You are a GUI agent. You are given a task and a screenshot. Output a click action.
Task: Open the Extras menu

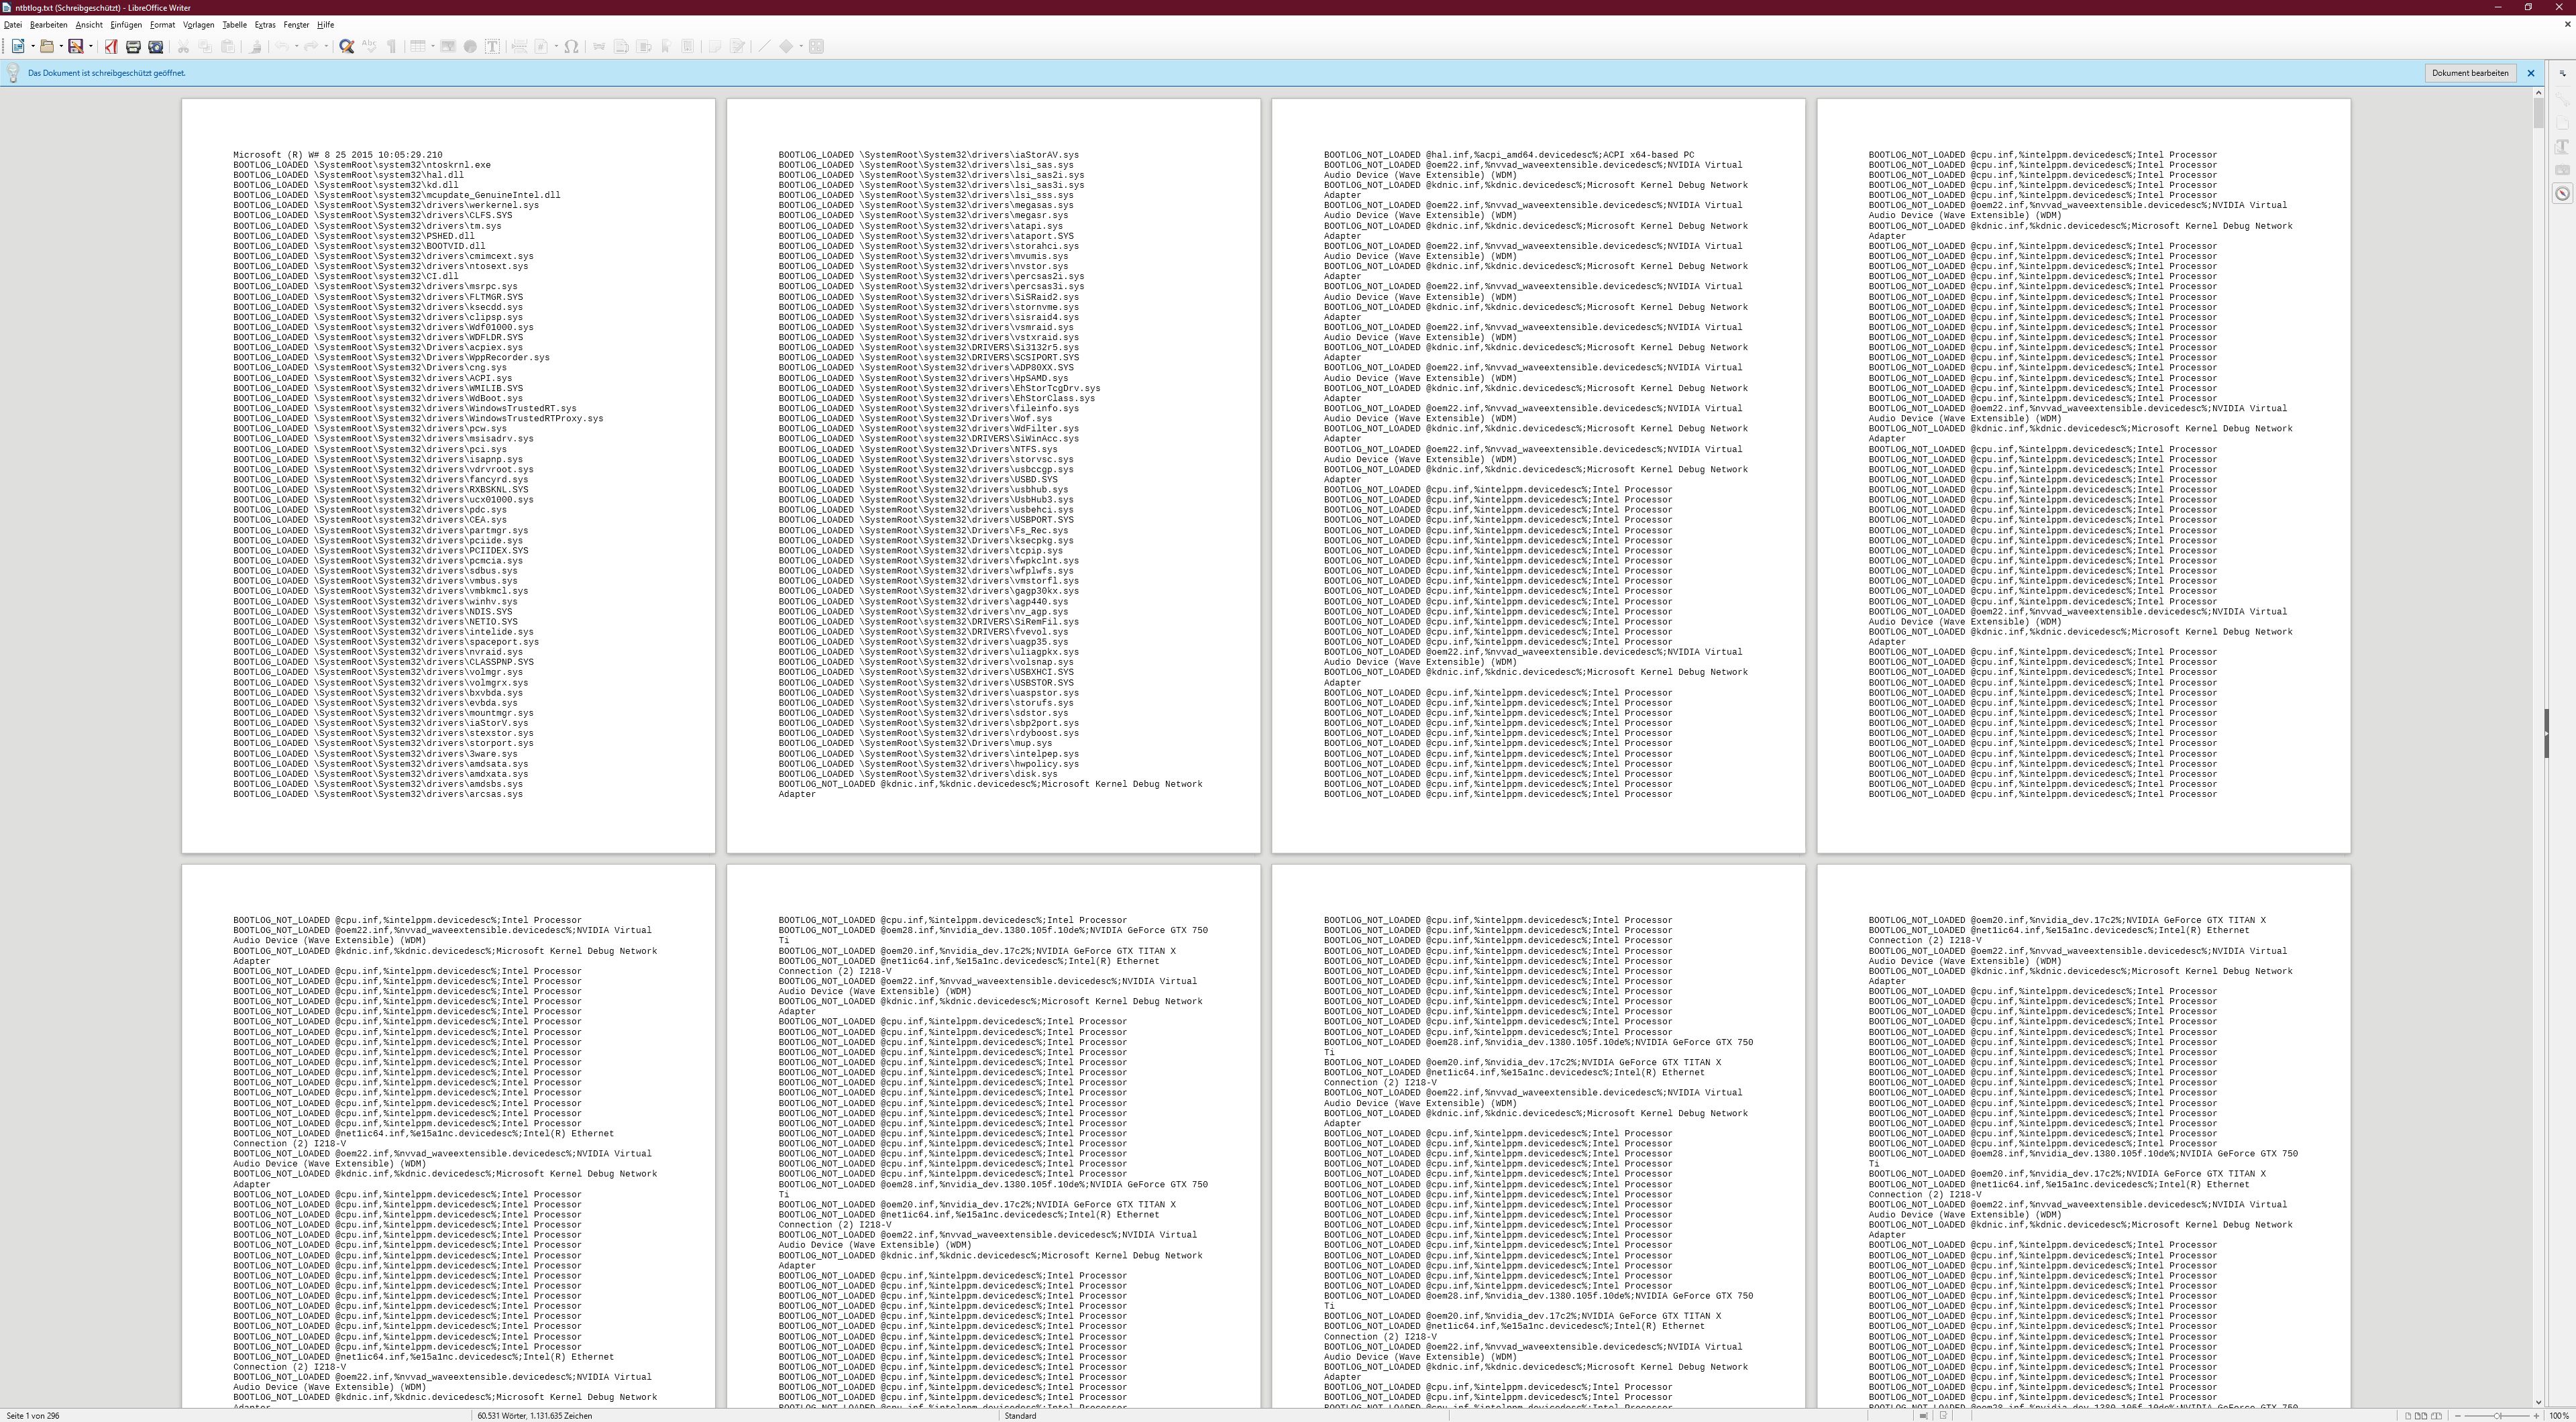(x=264, y=25)
